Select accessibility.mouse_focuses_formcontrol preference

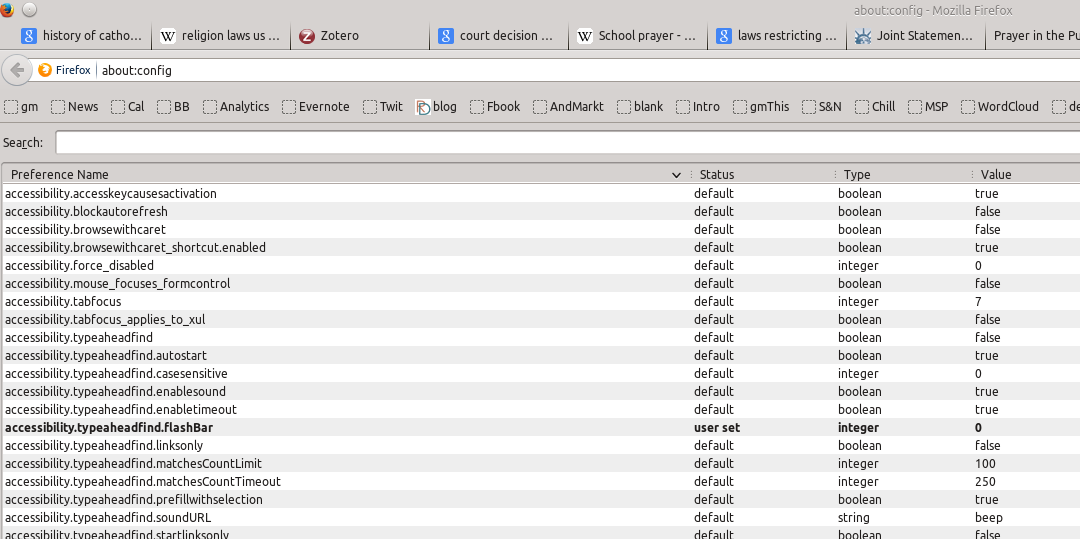click(541, 284)
